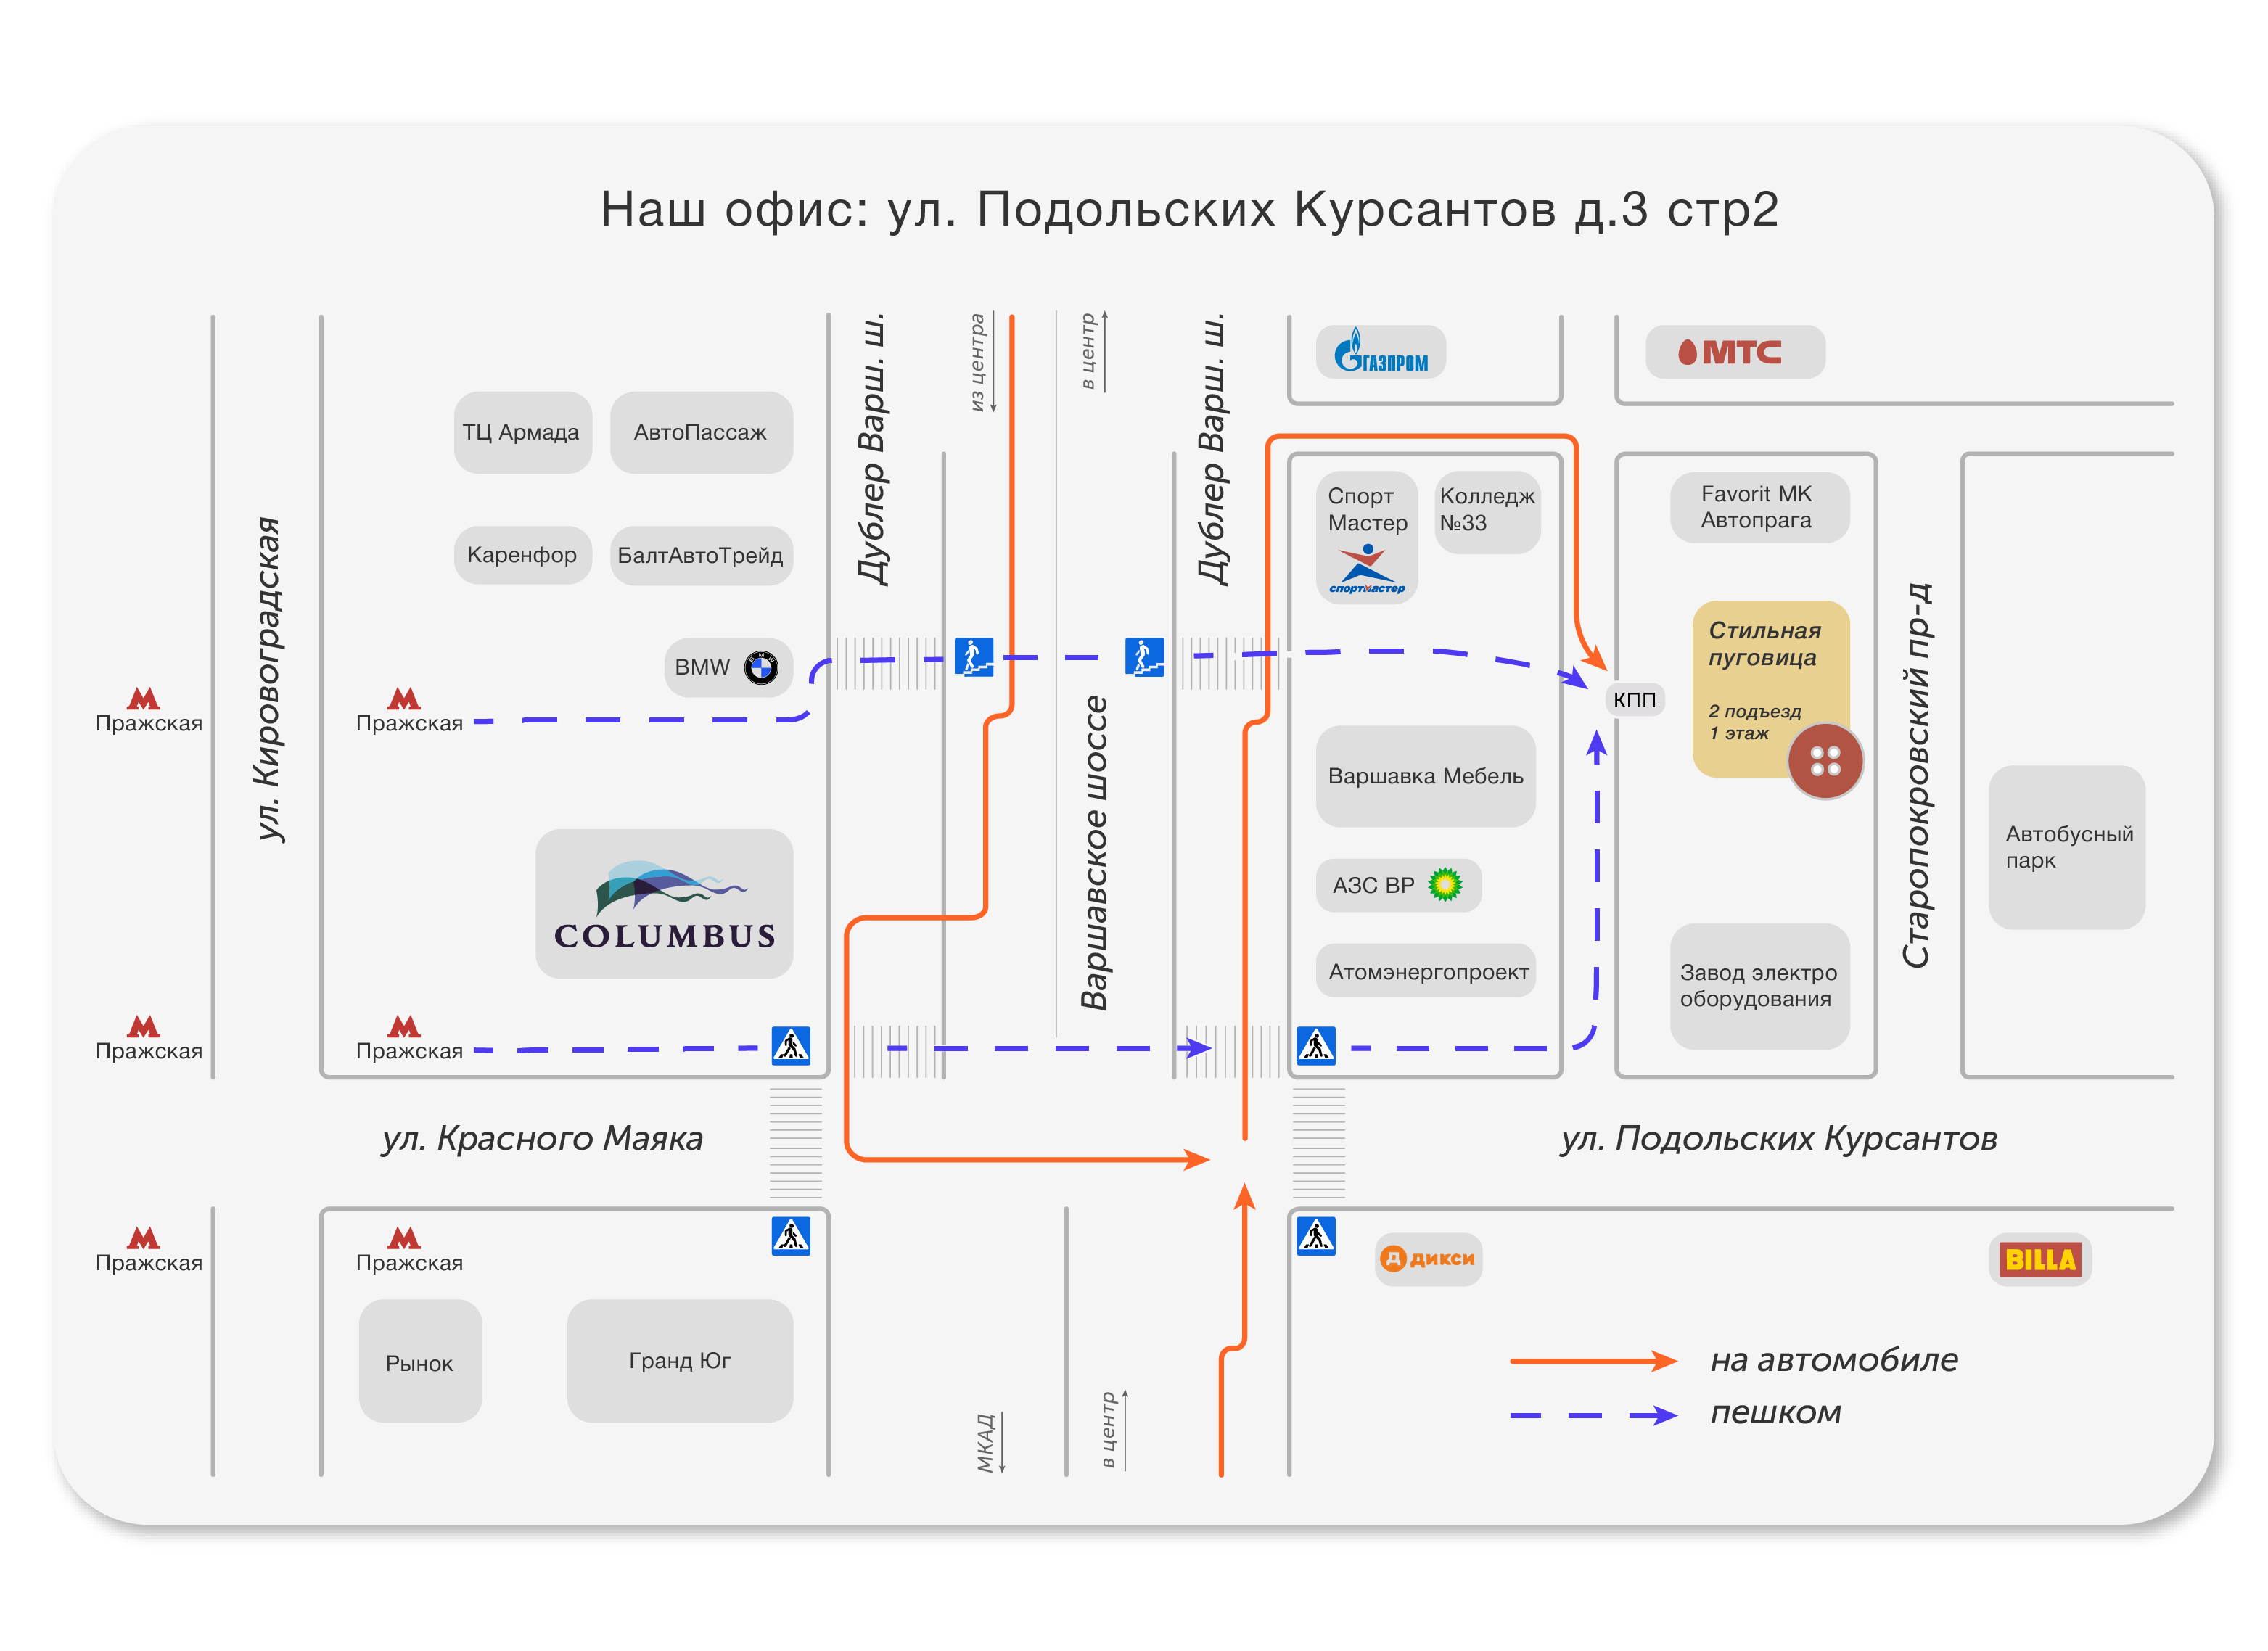This screenshot has width=2268, height=1651.
Task: Click the metro M icon beside BMW row
Action: pos(404,698)
